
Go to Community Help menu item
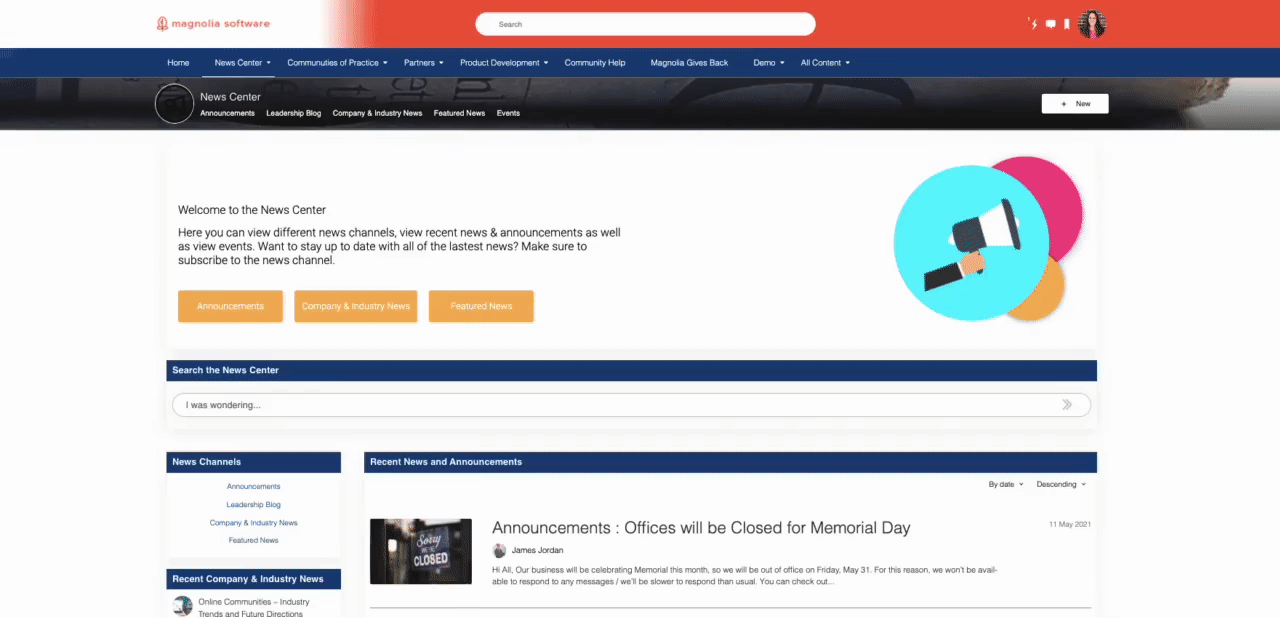[x=595, y=63]
